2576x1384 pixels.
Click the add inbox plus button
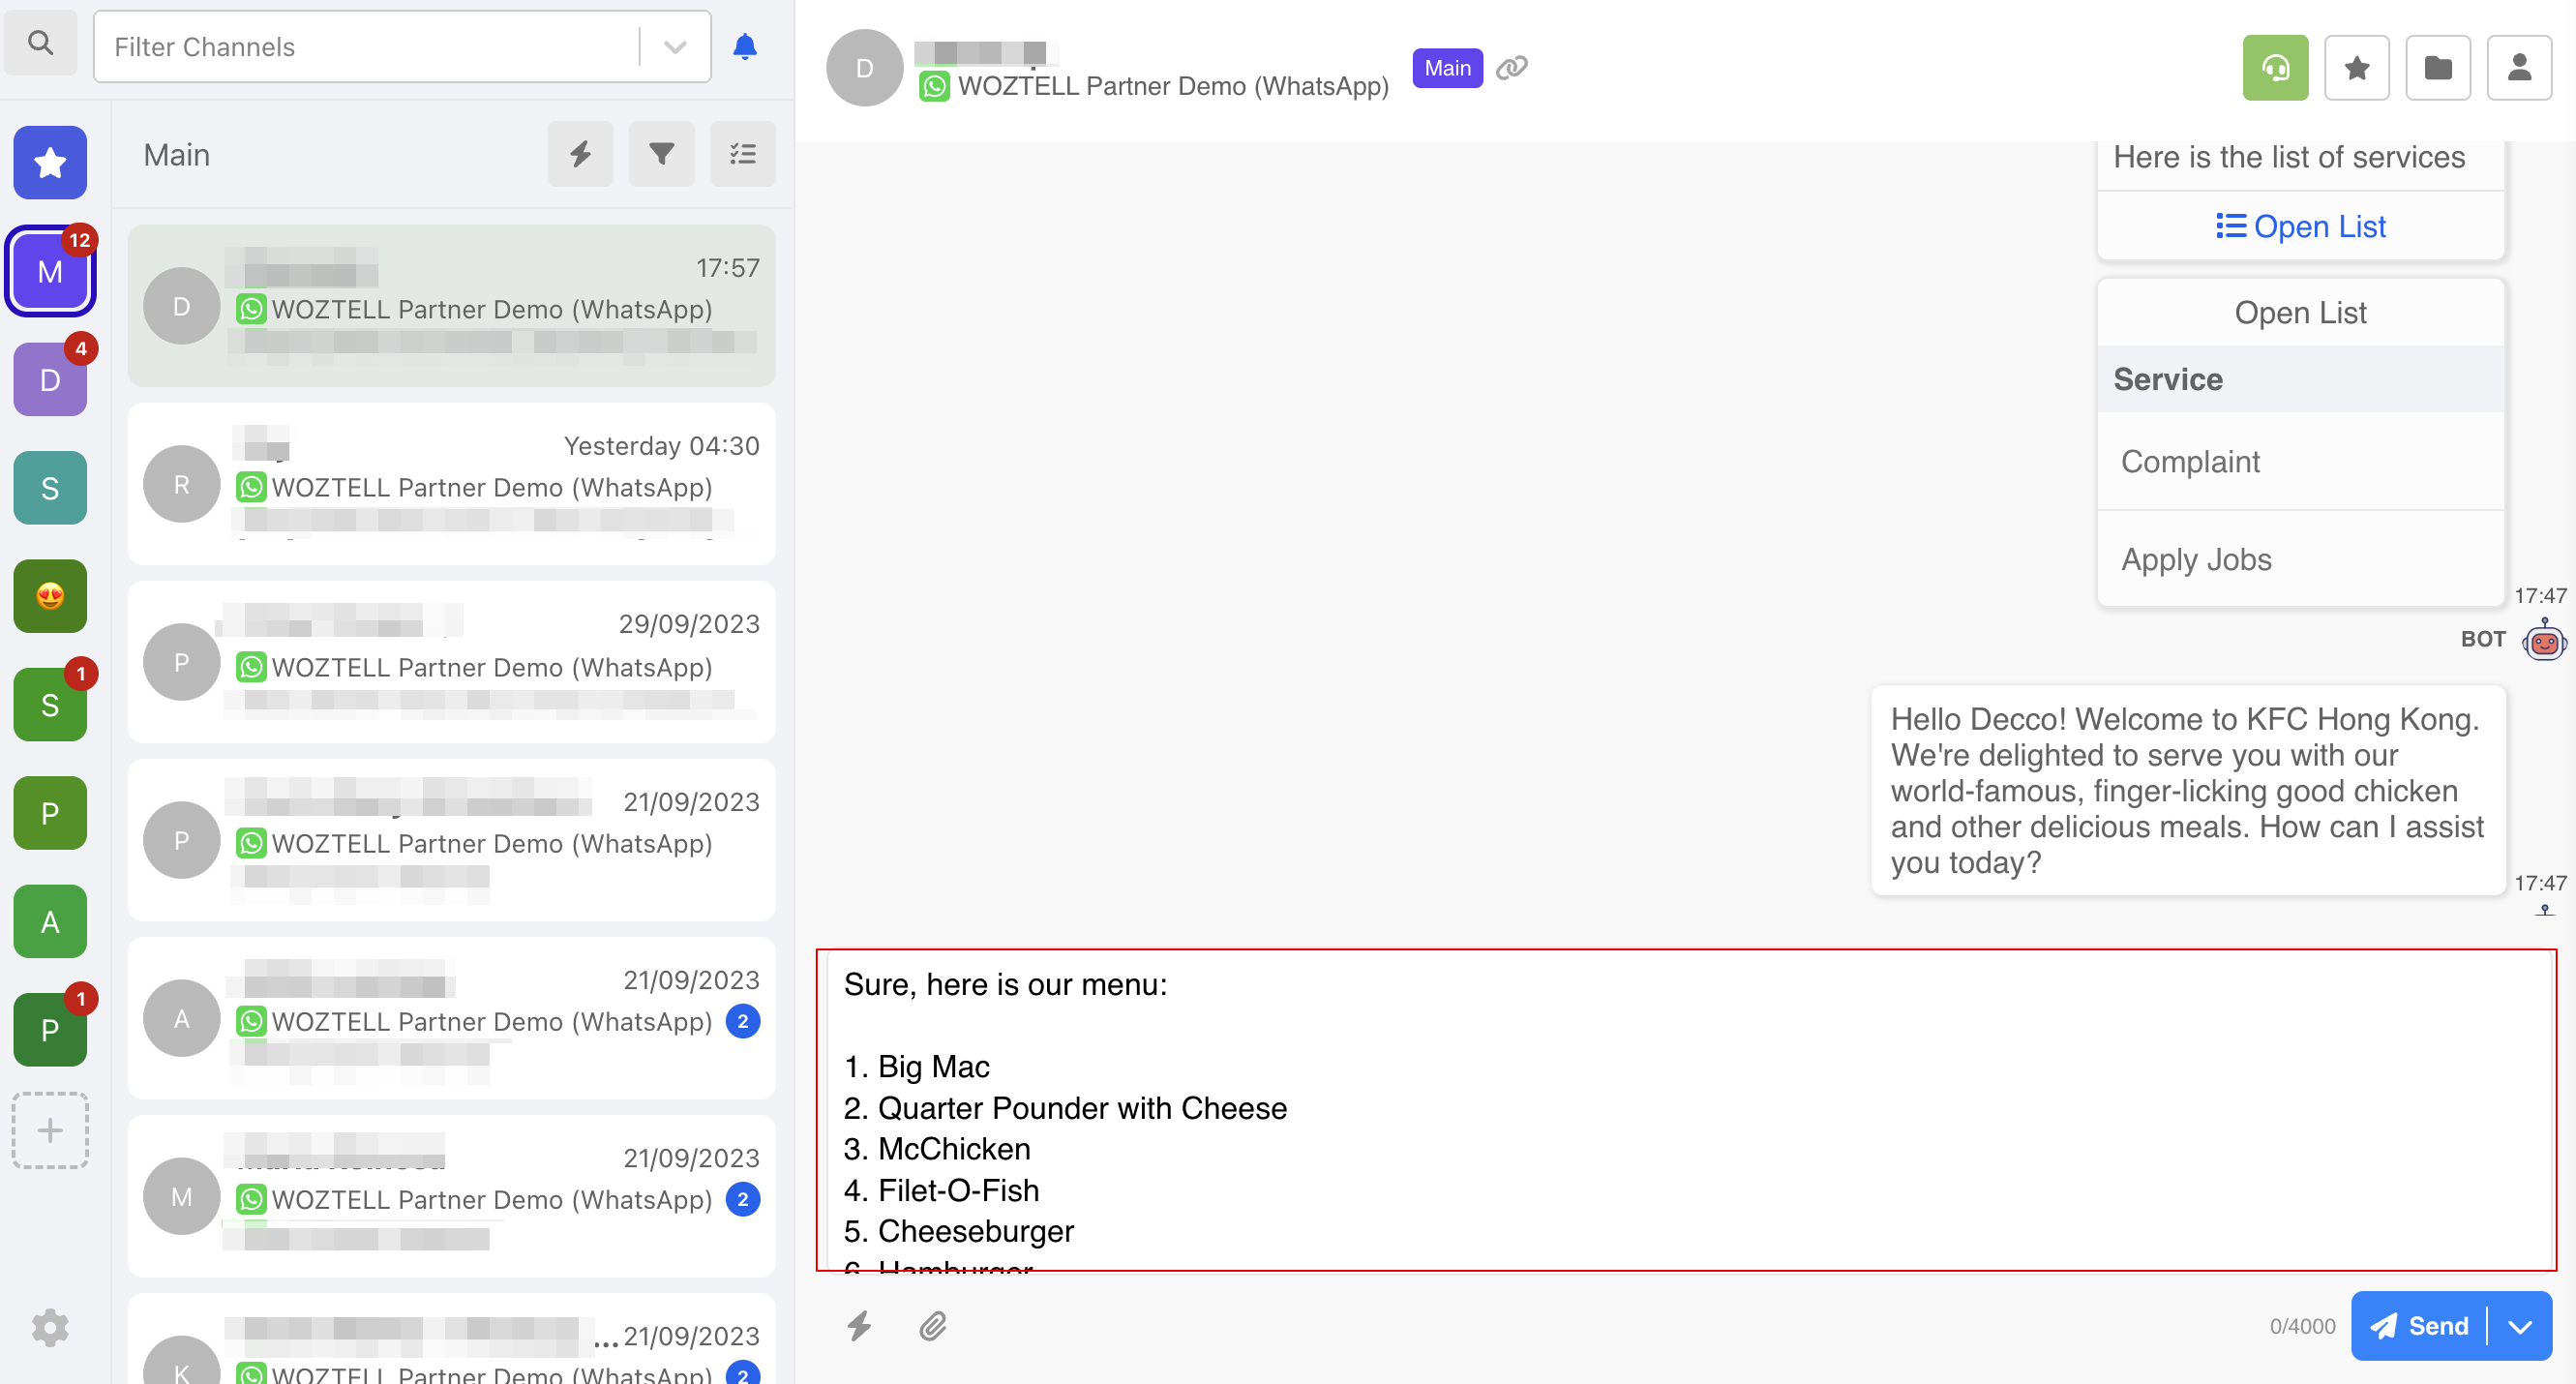click(x=50, y=1130)
